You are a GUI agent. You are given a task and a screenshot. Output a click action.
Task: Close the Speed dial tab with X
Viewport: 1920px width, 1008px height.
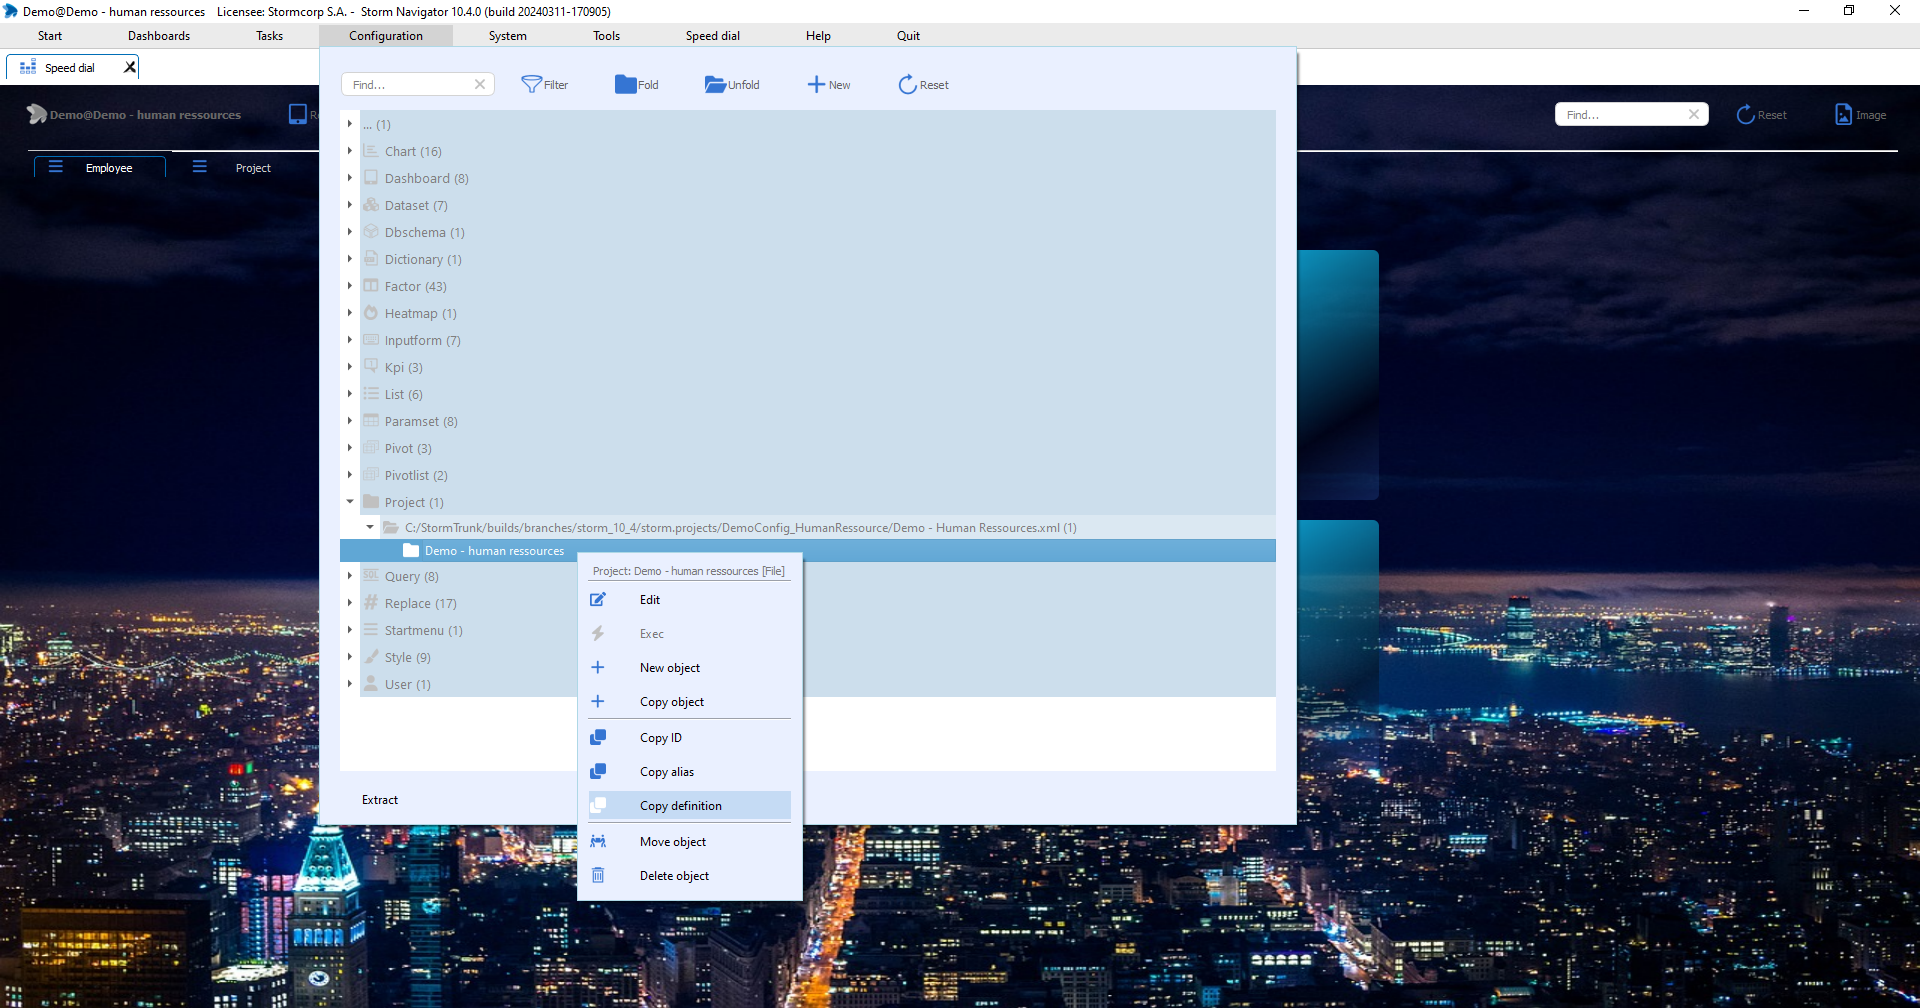129,67
